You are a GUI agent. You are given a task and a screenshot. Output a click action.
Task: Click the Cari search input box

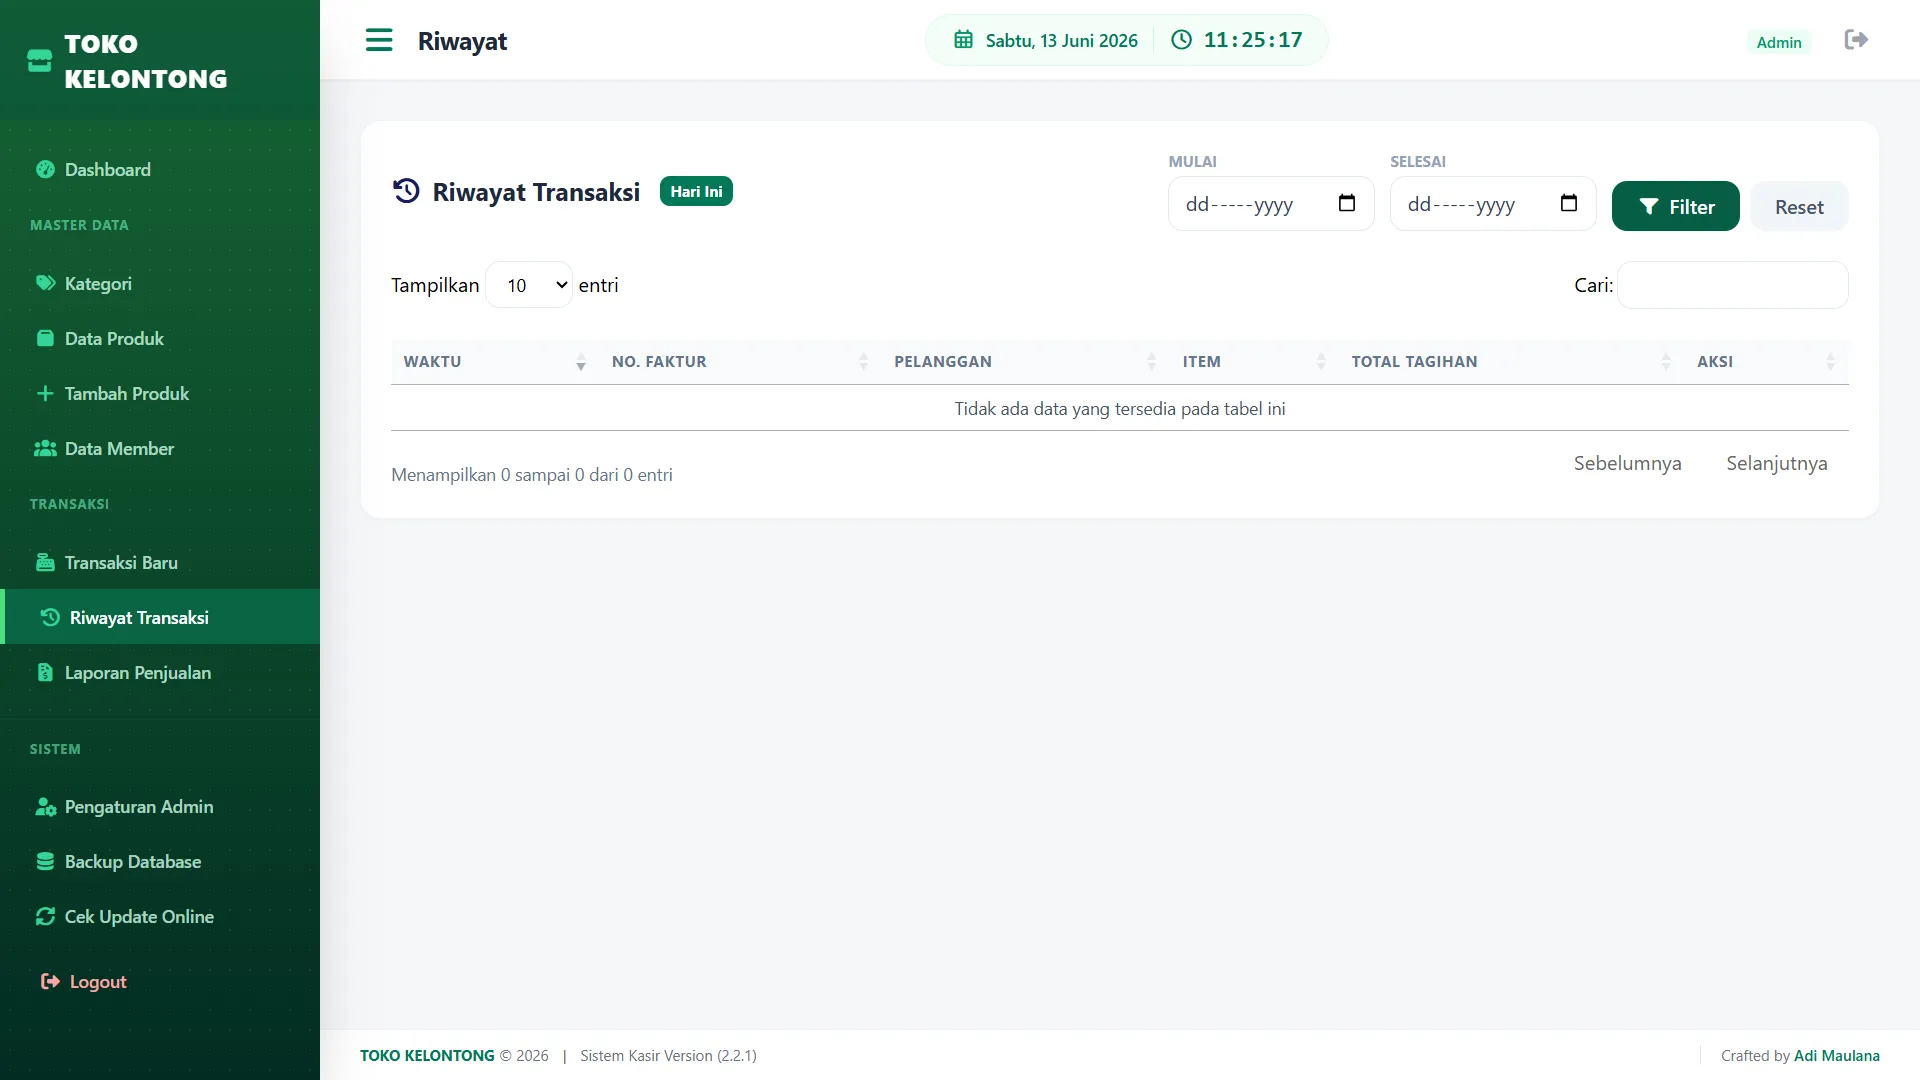(1732, 285)
